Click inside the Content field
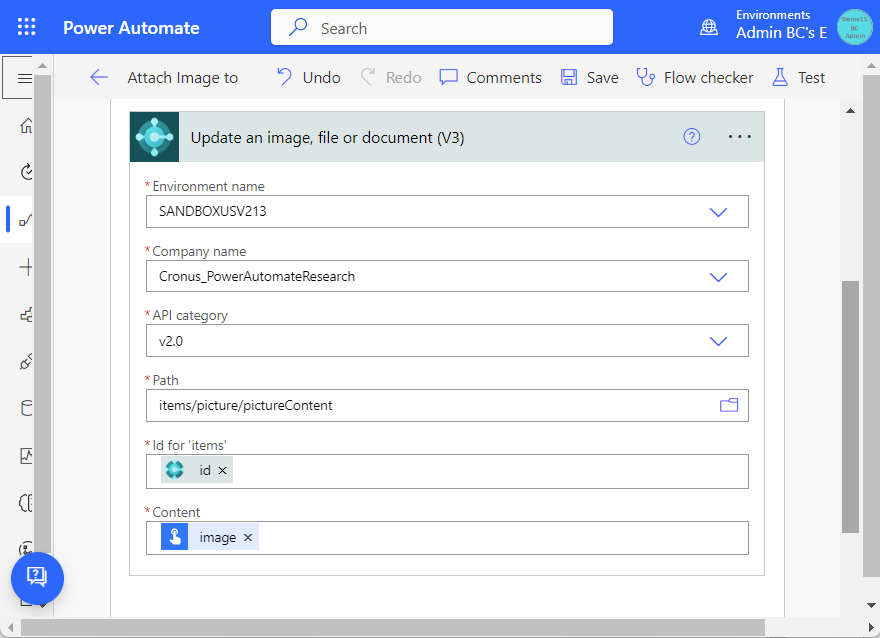 [x=447, y=538]
